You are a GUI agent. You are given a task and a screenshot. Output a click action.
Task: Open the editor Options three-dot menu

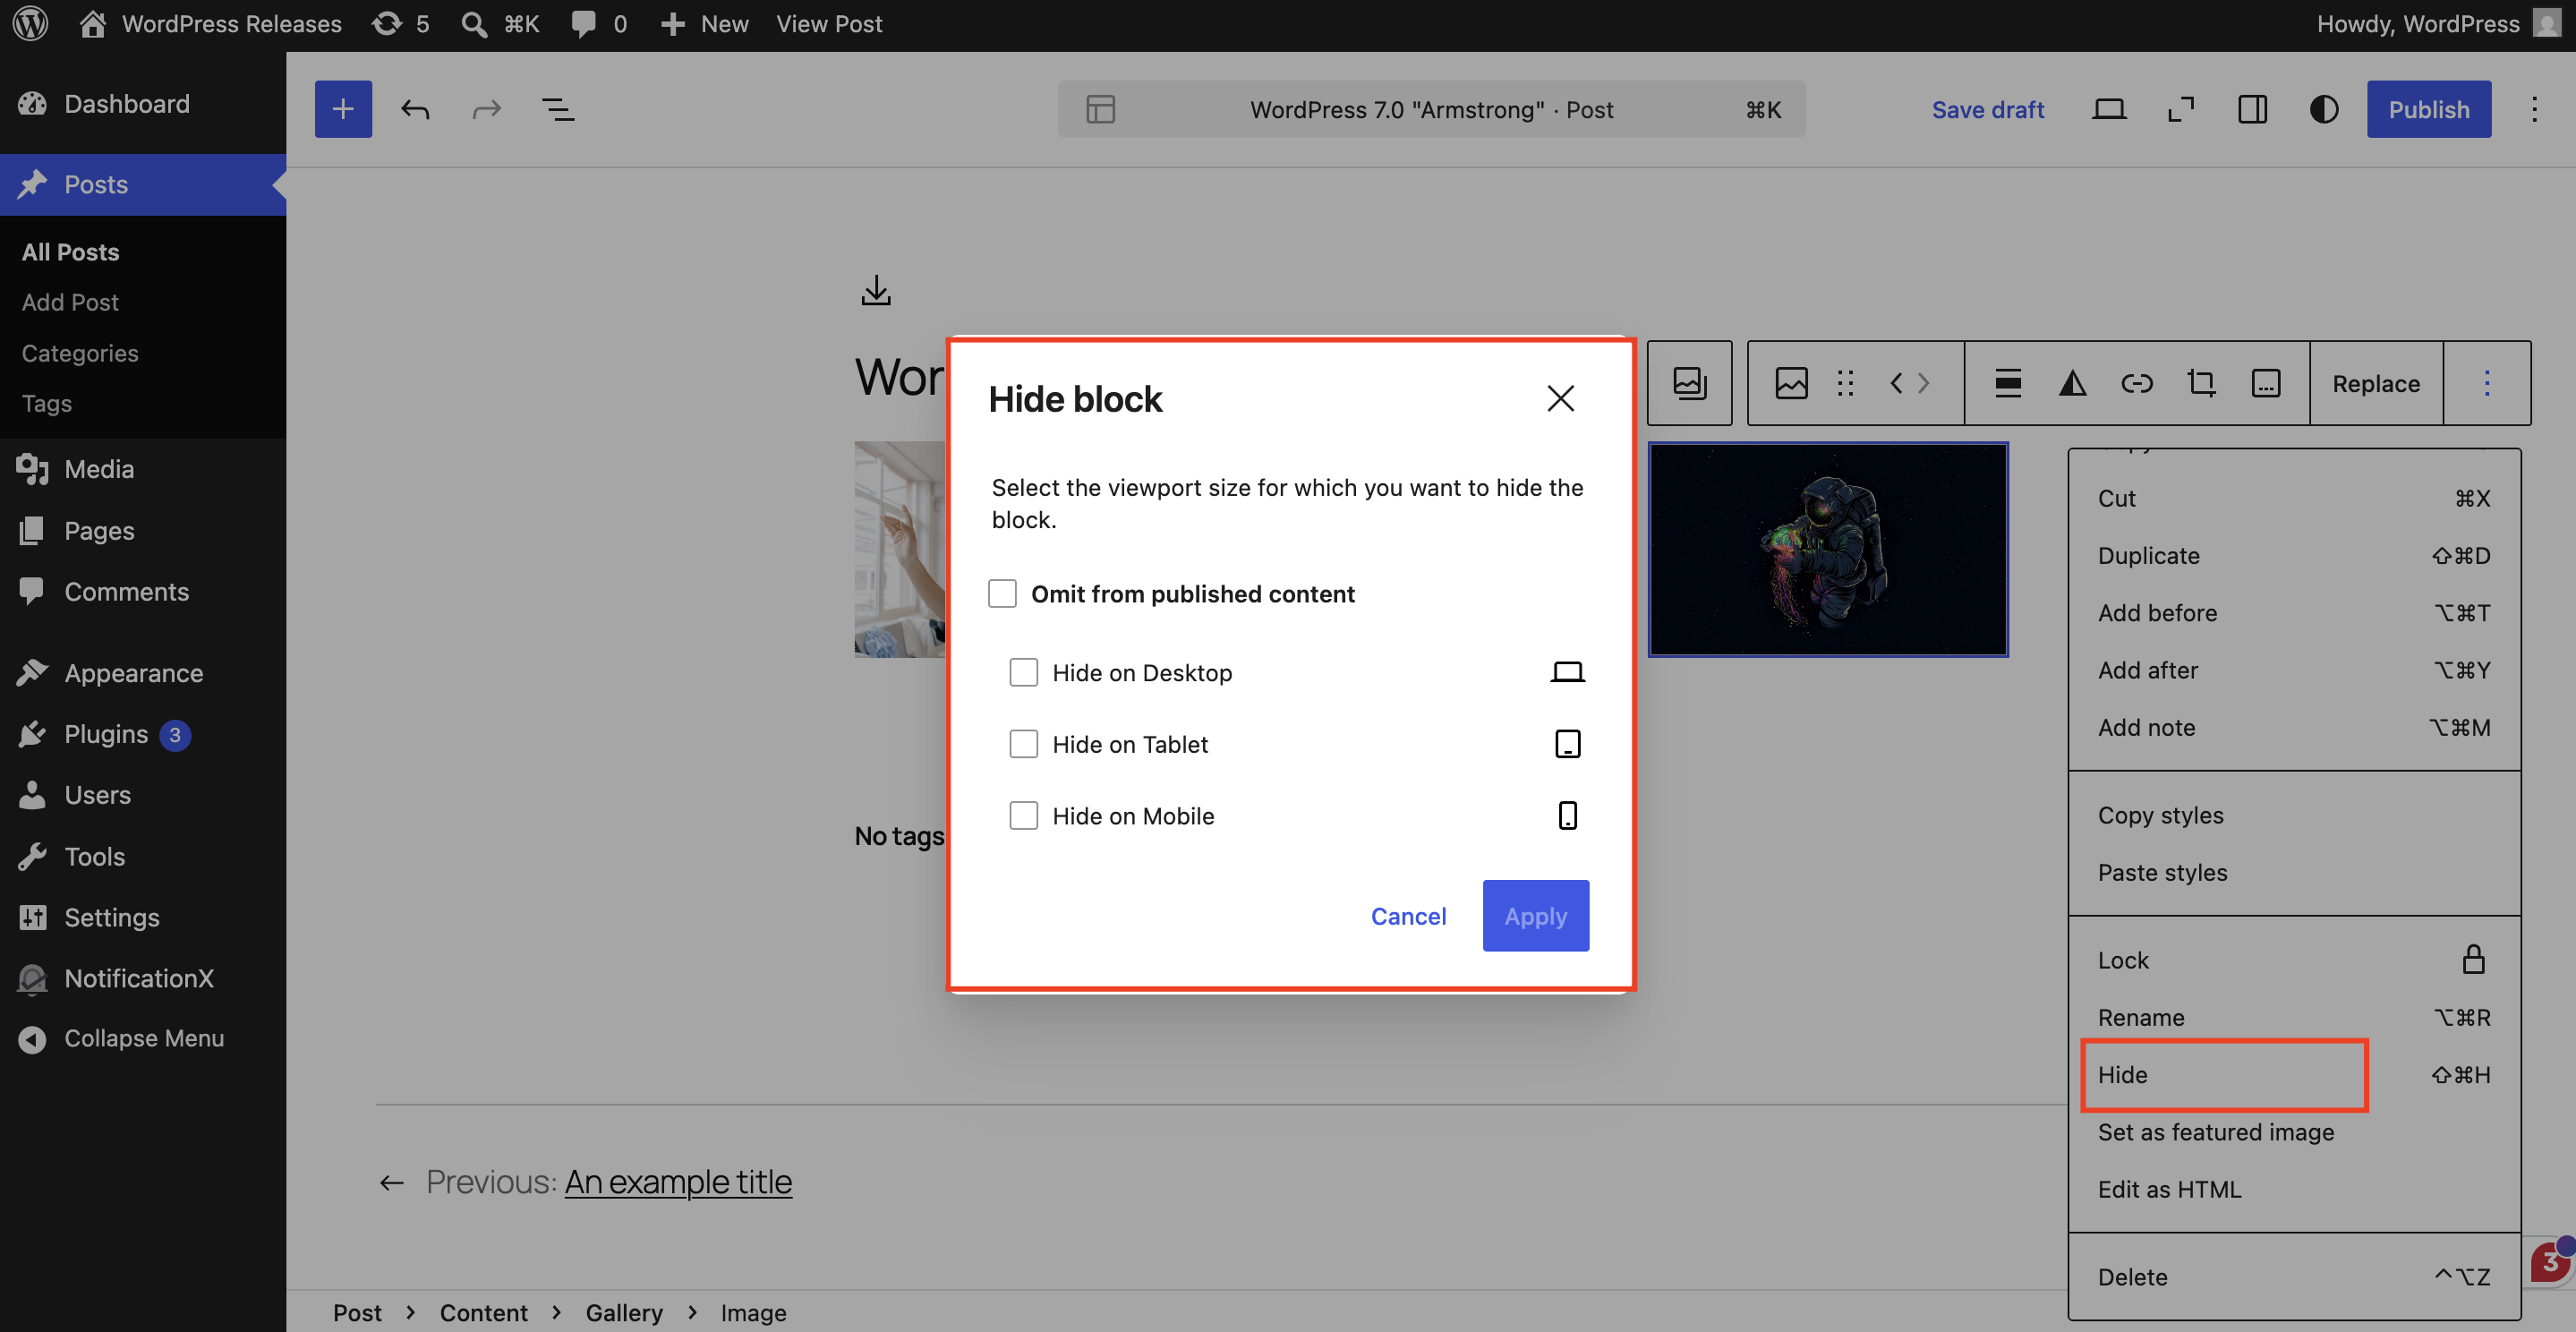point(2534,109)
